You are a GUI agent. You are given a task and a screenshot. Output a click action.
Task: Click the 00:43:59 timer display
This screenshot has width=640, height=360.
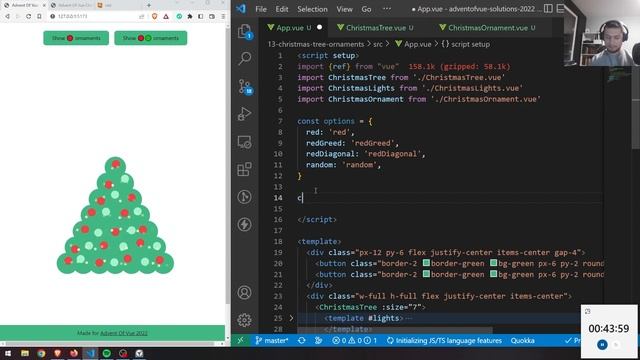(609, 328)
